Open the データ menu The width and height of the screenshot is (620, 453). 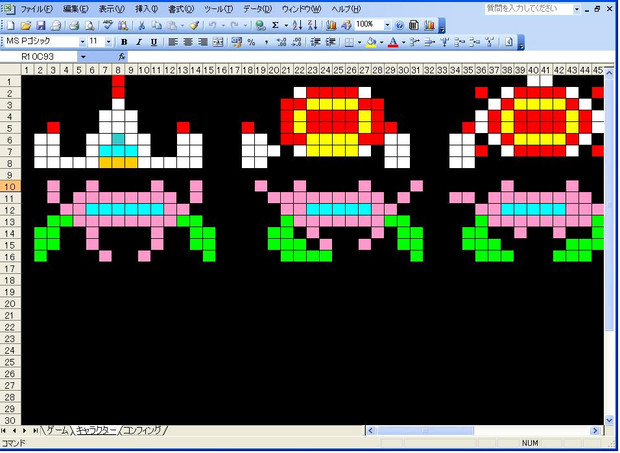[x=257, y=9]
